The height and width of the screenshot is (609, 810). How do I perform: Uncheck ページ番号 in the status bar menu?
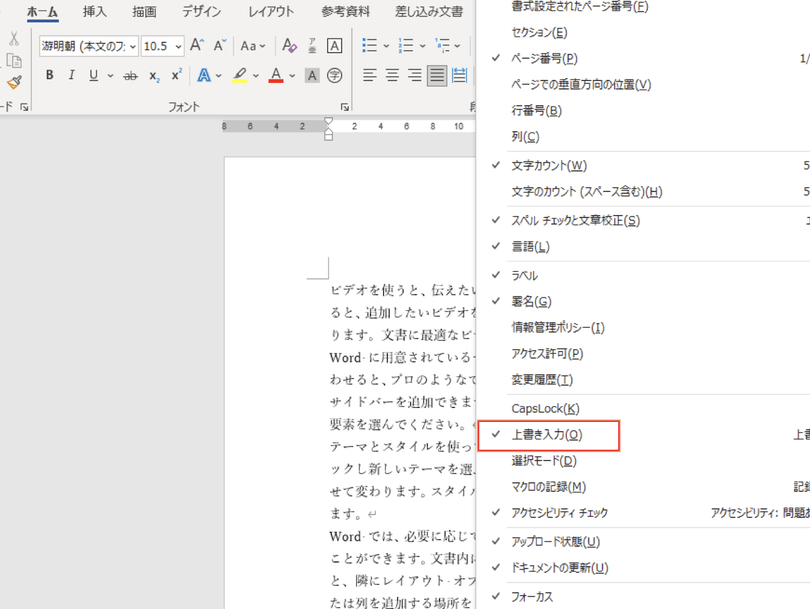coord(544,59)
